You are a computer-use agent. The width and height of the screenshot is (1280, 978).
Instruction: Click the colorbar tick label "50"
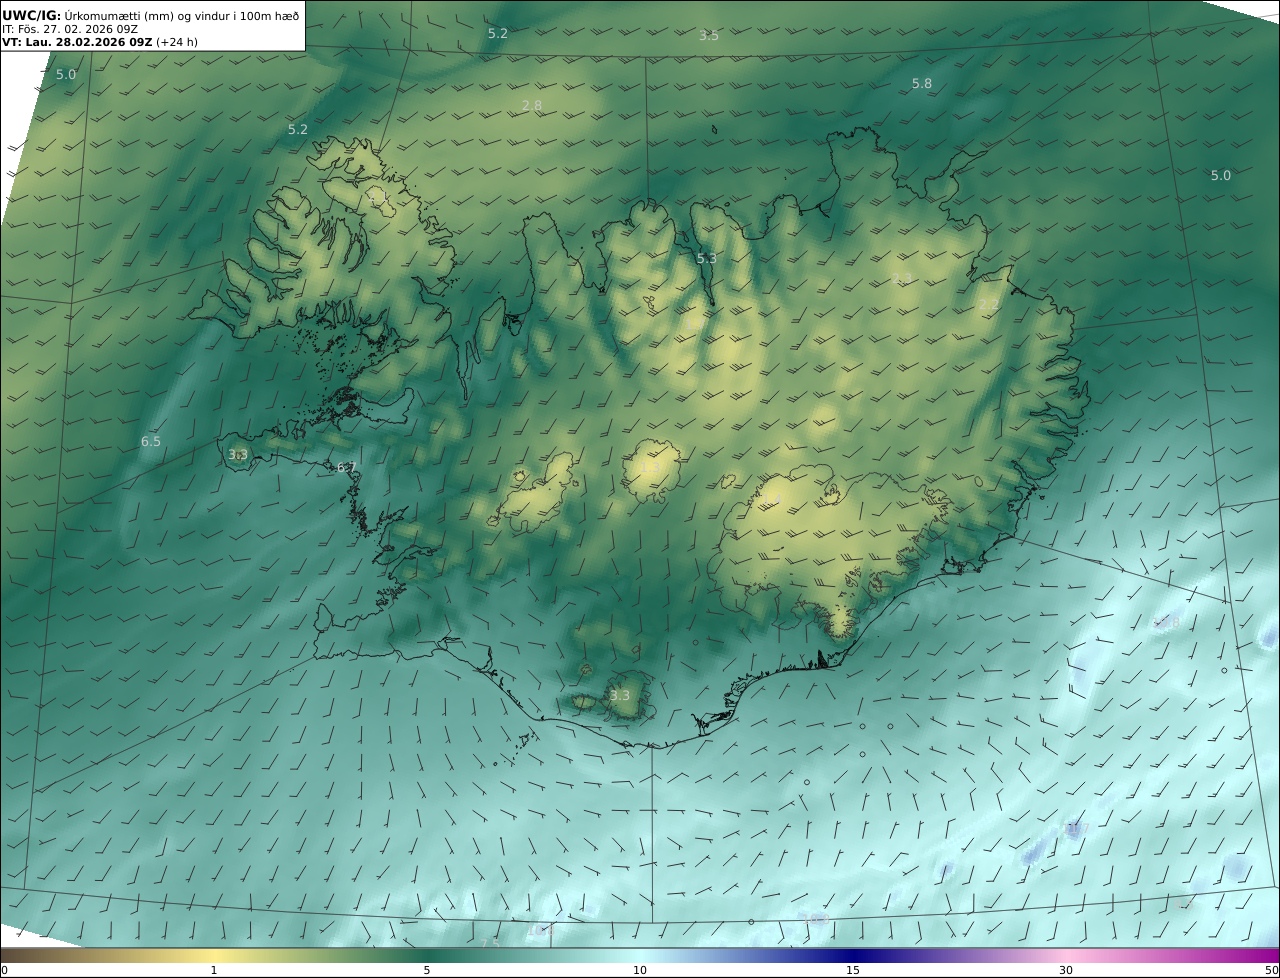pyautogui.click(x=1272, y=970)
